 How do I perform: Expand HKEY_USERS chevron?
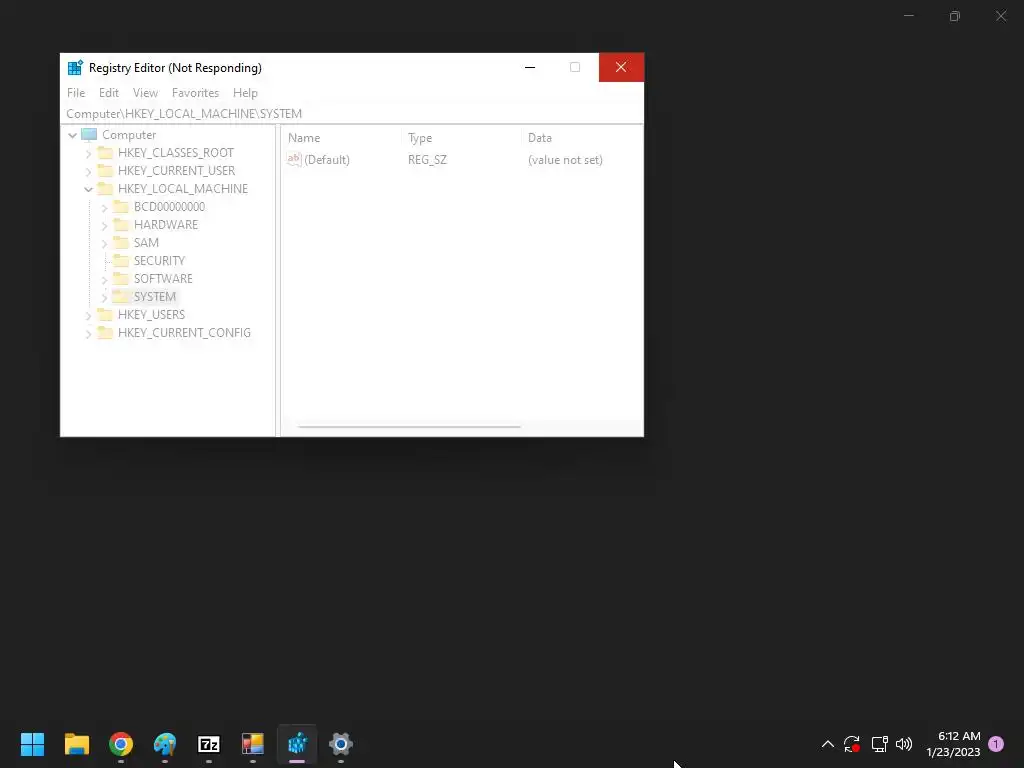pos(88,315)
